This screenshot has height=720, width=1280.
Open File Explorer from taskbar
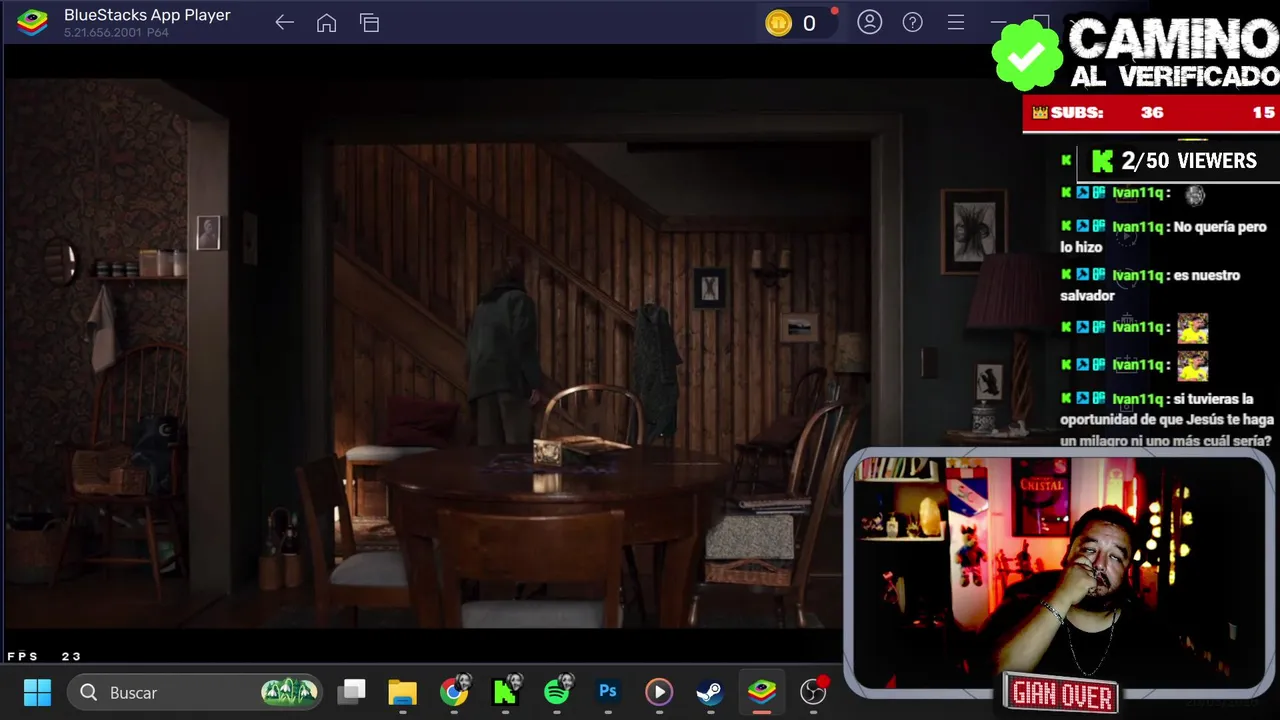click(402, 692)
